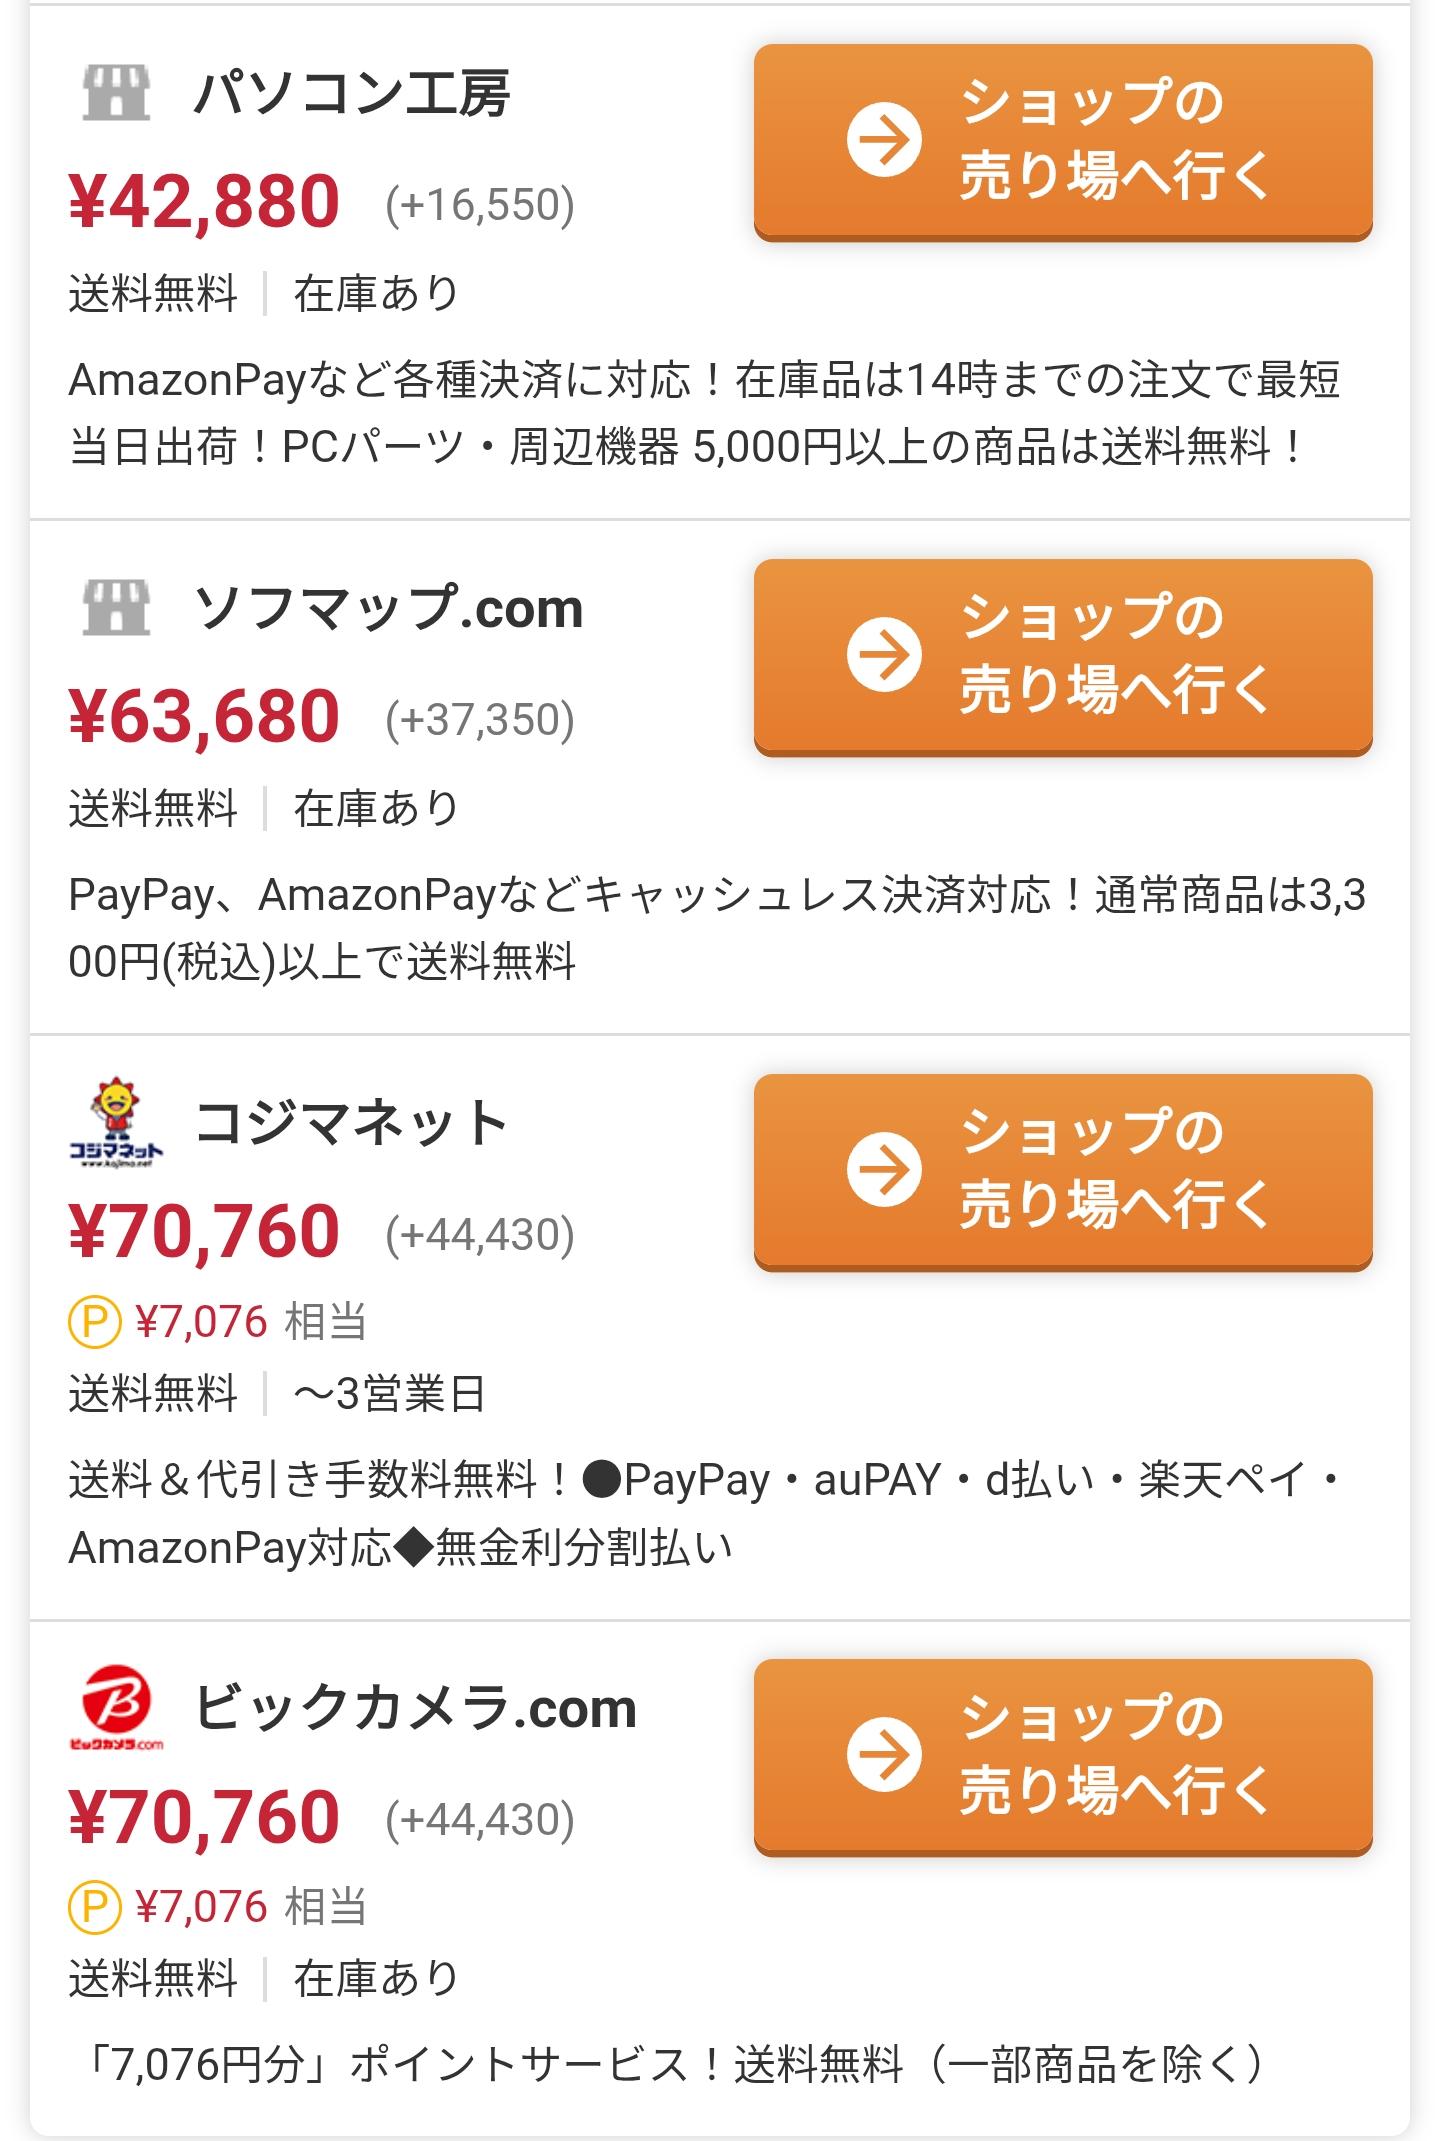Click the store icon beside パソコン工房

click(116, 94)
